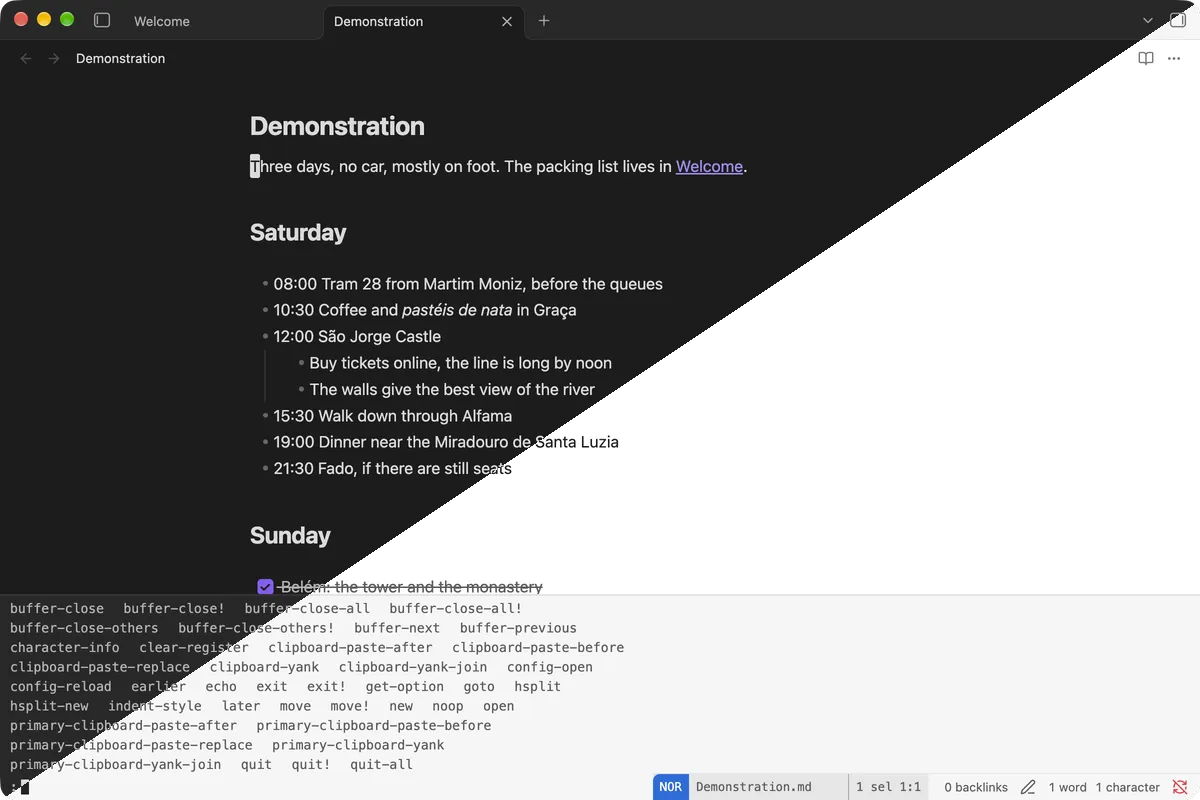Navigate forward with the right arrow
The width and height of the screenshot is (1200, 800).
pyautogui.click(x=54, y=59)
